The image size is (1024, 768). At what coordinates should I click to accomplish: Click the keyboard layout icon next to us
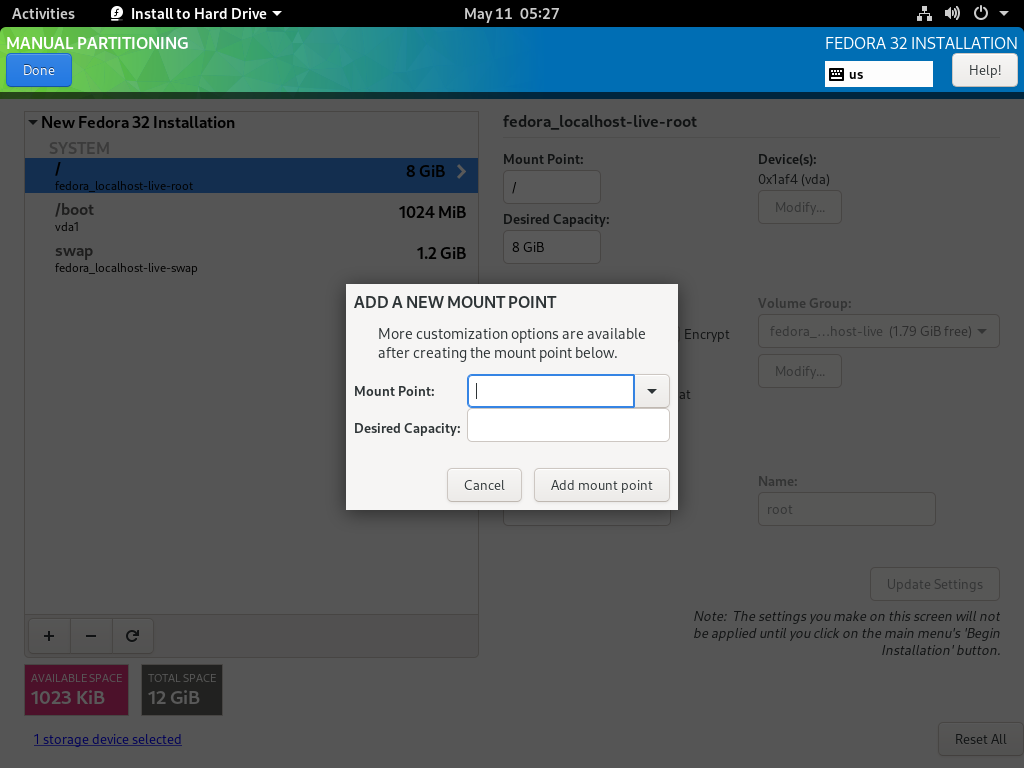point(837,74)
